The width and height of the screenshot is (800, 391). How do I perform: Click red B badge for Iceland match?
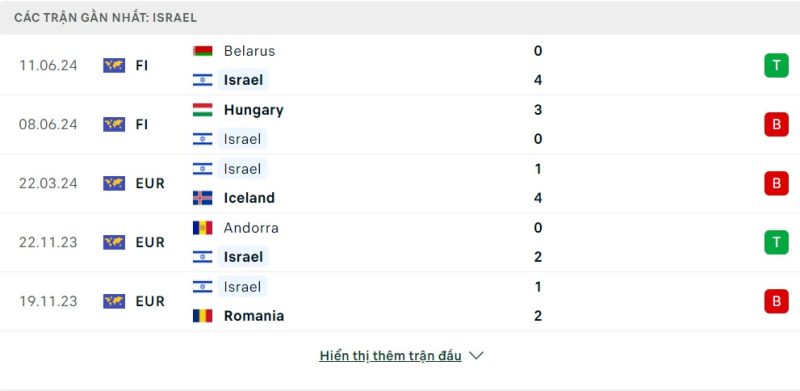pos(776,183)
